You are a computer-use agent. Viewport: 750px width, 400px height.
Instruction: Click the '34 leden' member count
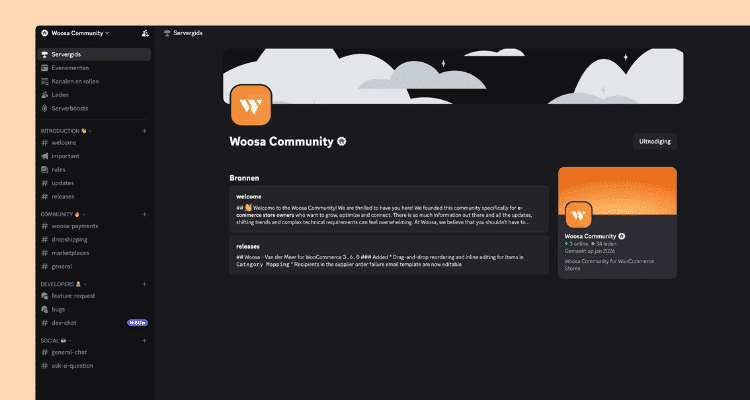click(x=604, y=244)
